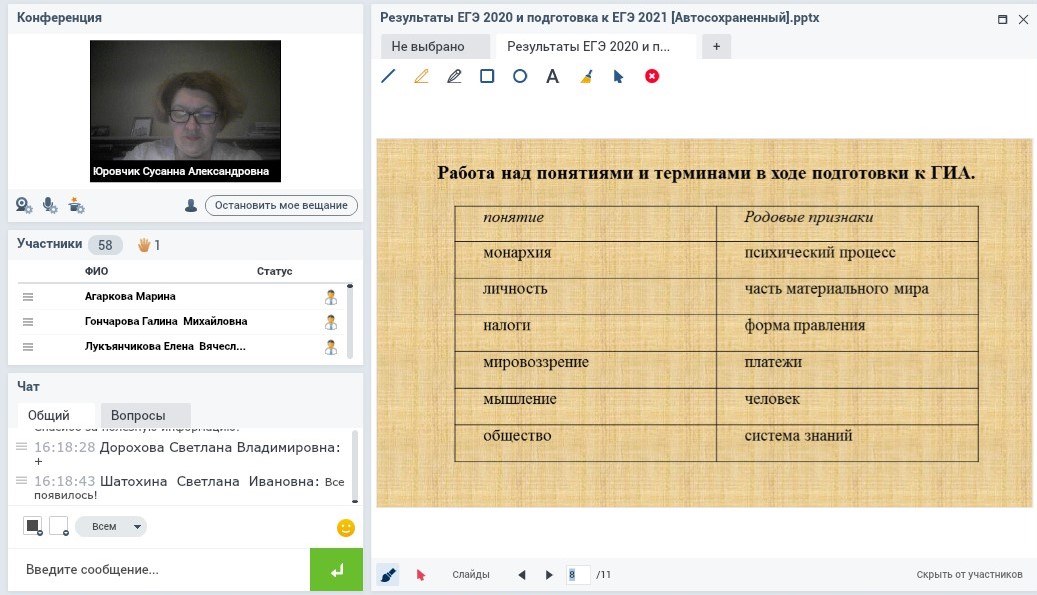The height and width of the screenshot is (595, 1037).
Task: Go to the previous slide
Action: tap(522, 575)
